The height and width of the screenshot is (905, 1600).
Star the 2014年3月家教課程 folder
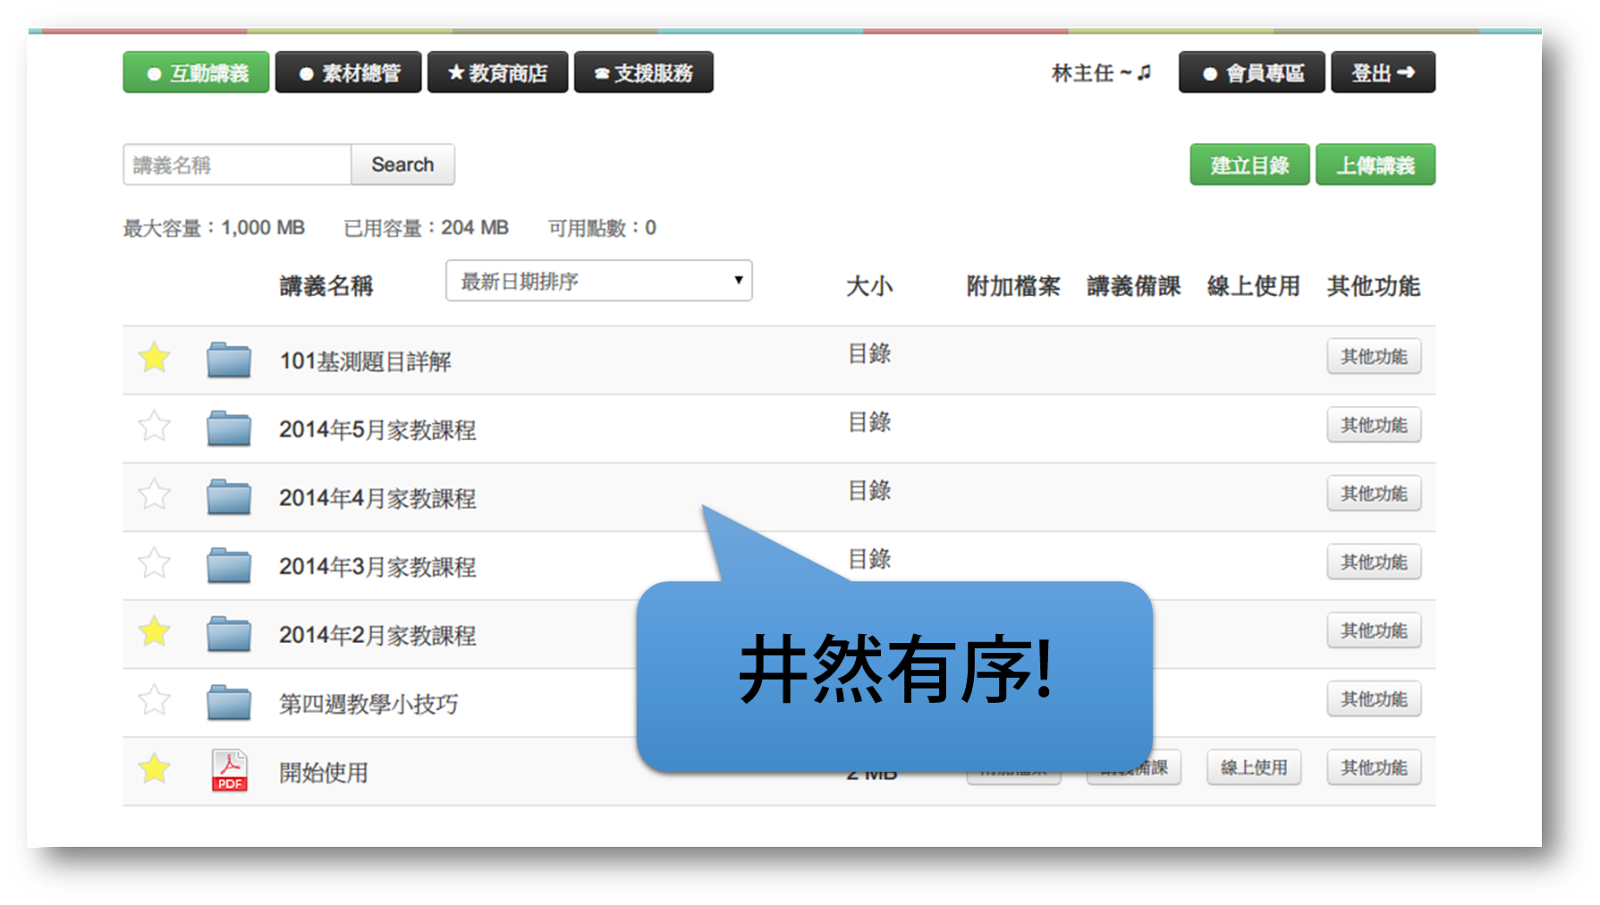tap(154, 563)
